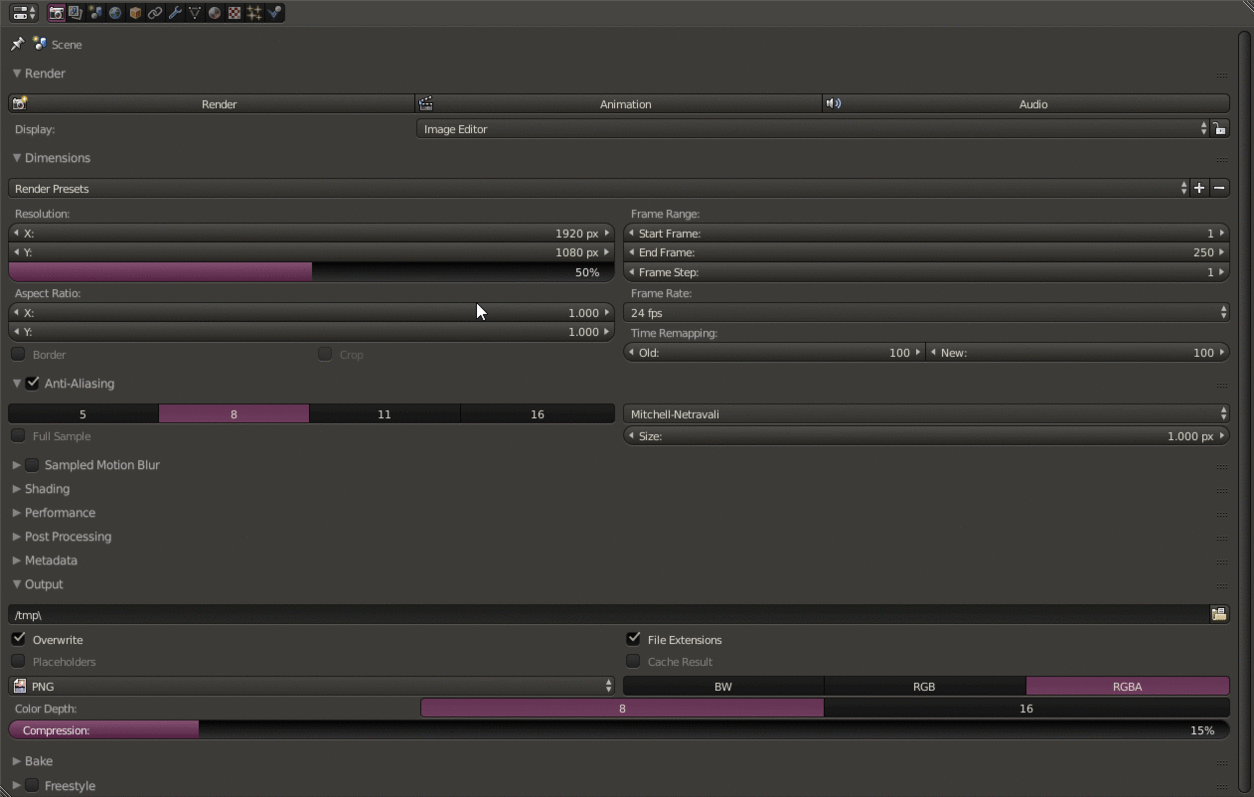Open the editor type selector menu
This screenshot has height=797, width=1254.
pyautogui.click(x=23, y=13)
